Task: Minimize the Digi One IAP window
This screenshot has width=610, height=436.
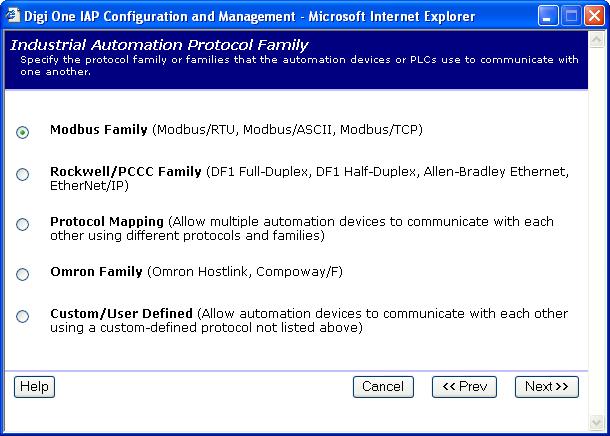Action: coord(547,15)
